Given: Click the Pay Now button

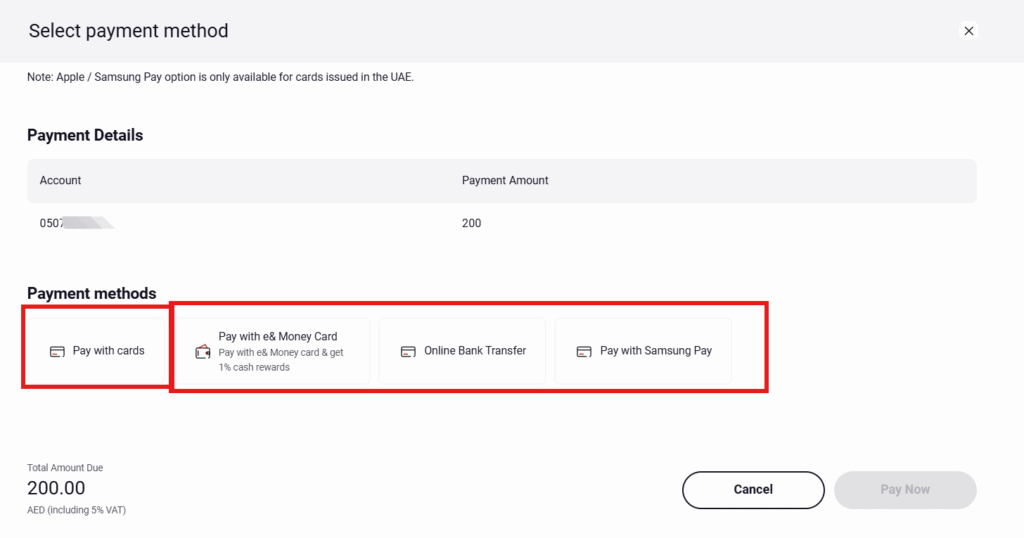Looking at the screenshot, I should [905, 490].
